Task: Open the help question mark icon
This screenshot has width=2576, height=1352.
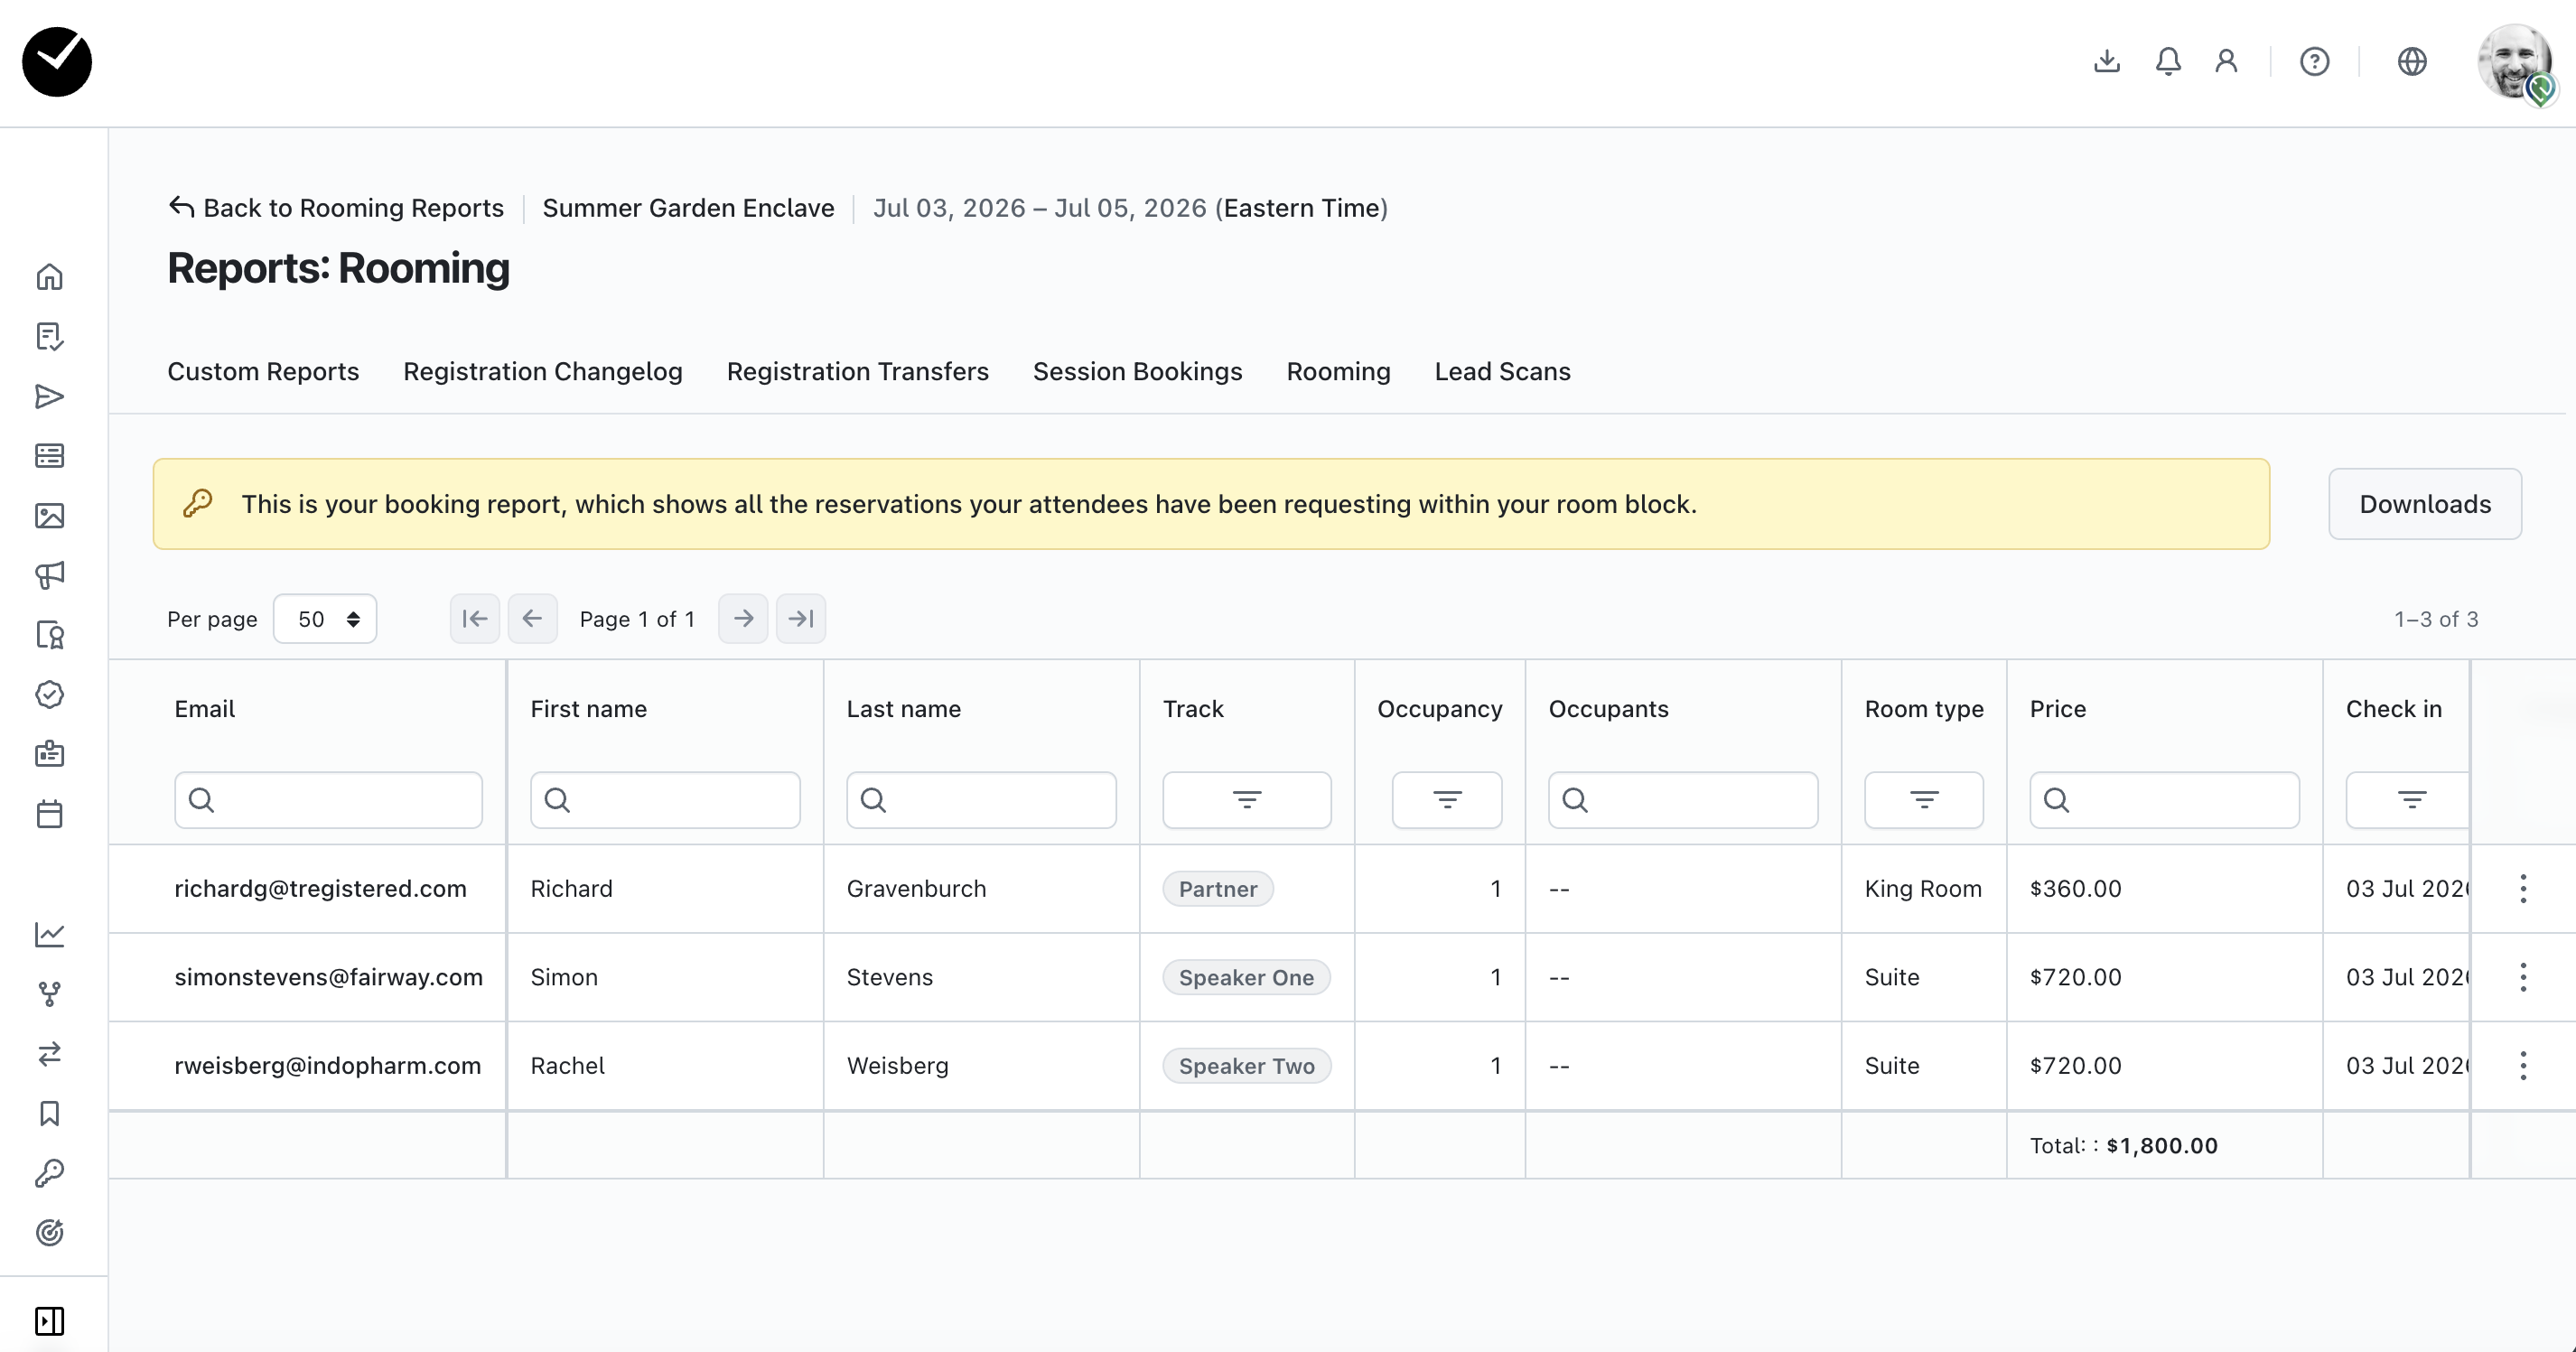Action: [2314, 62]
